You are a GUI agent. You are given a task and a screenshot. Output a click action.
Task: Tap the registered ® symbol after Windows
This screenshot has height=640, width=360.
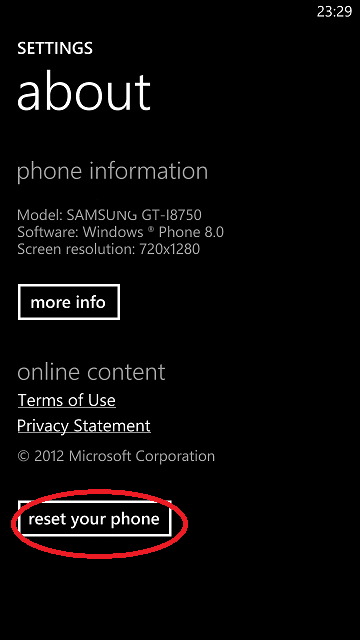pyautogui.click(x=151, y=229)
